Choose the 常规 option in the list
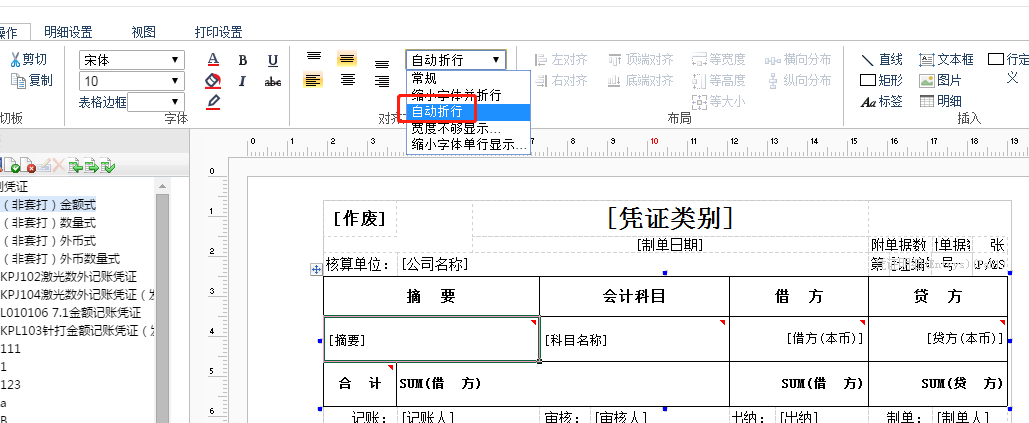 (468, 78)
